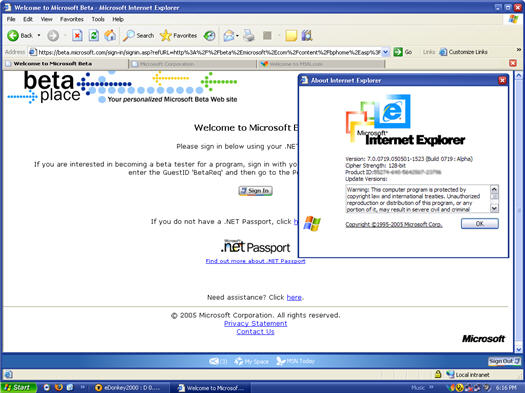
Task: Switch to the Microsoft Corporation tab
Action: (193, 64)
